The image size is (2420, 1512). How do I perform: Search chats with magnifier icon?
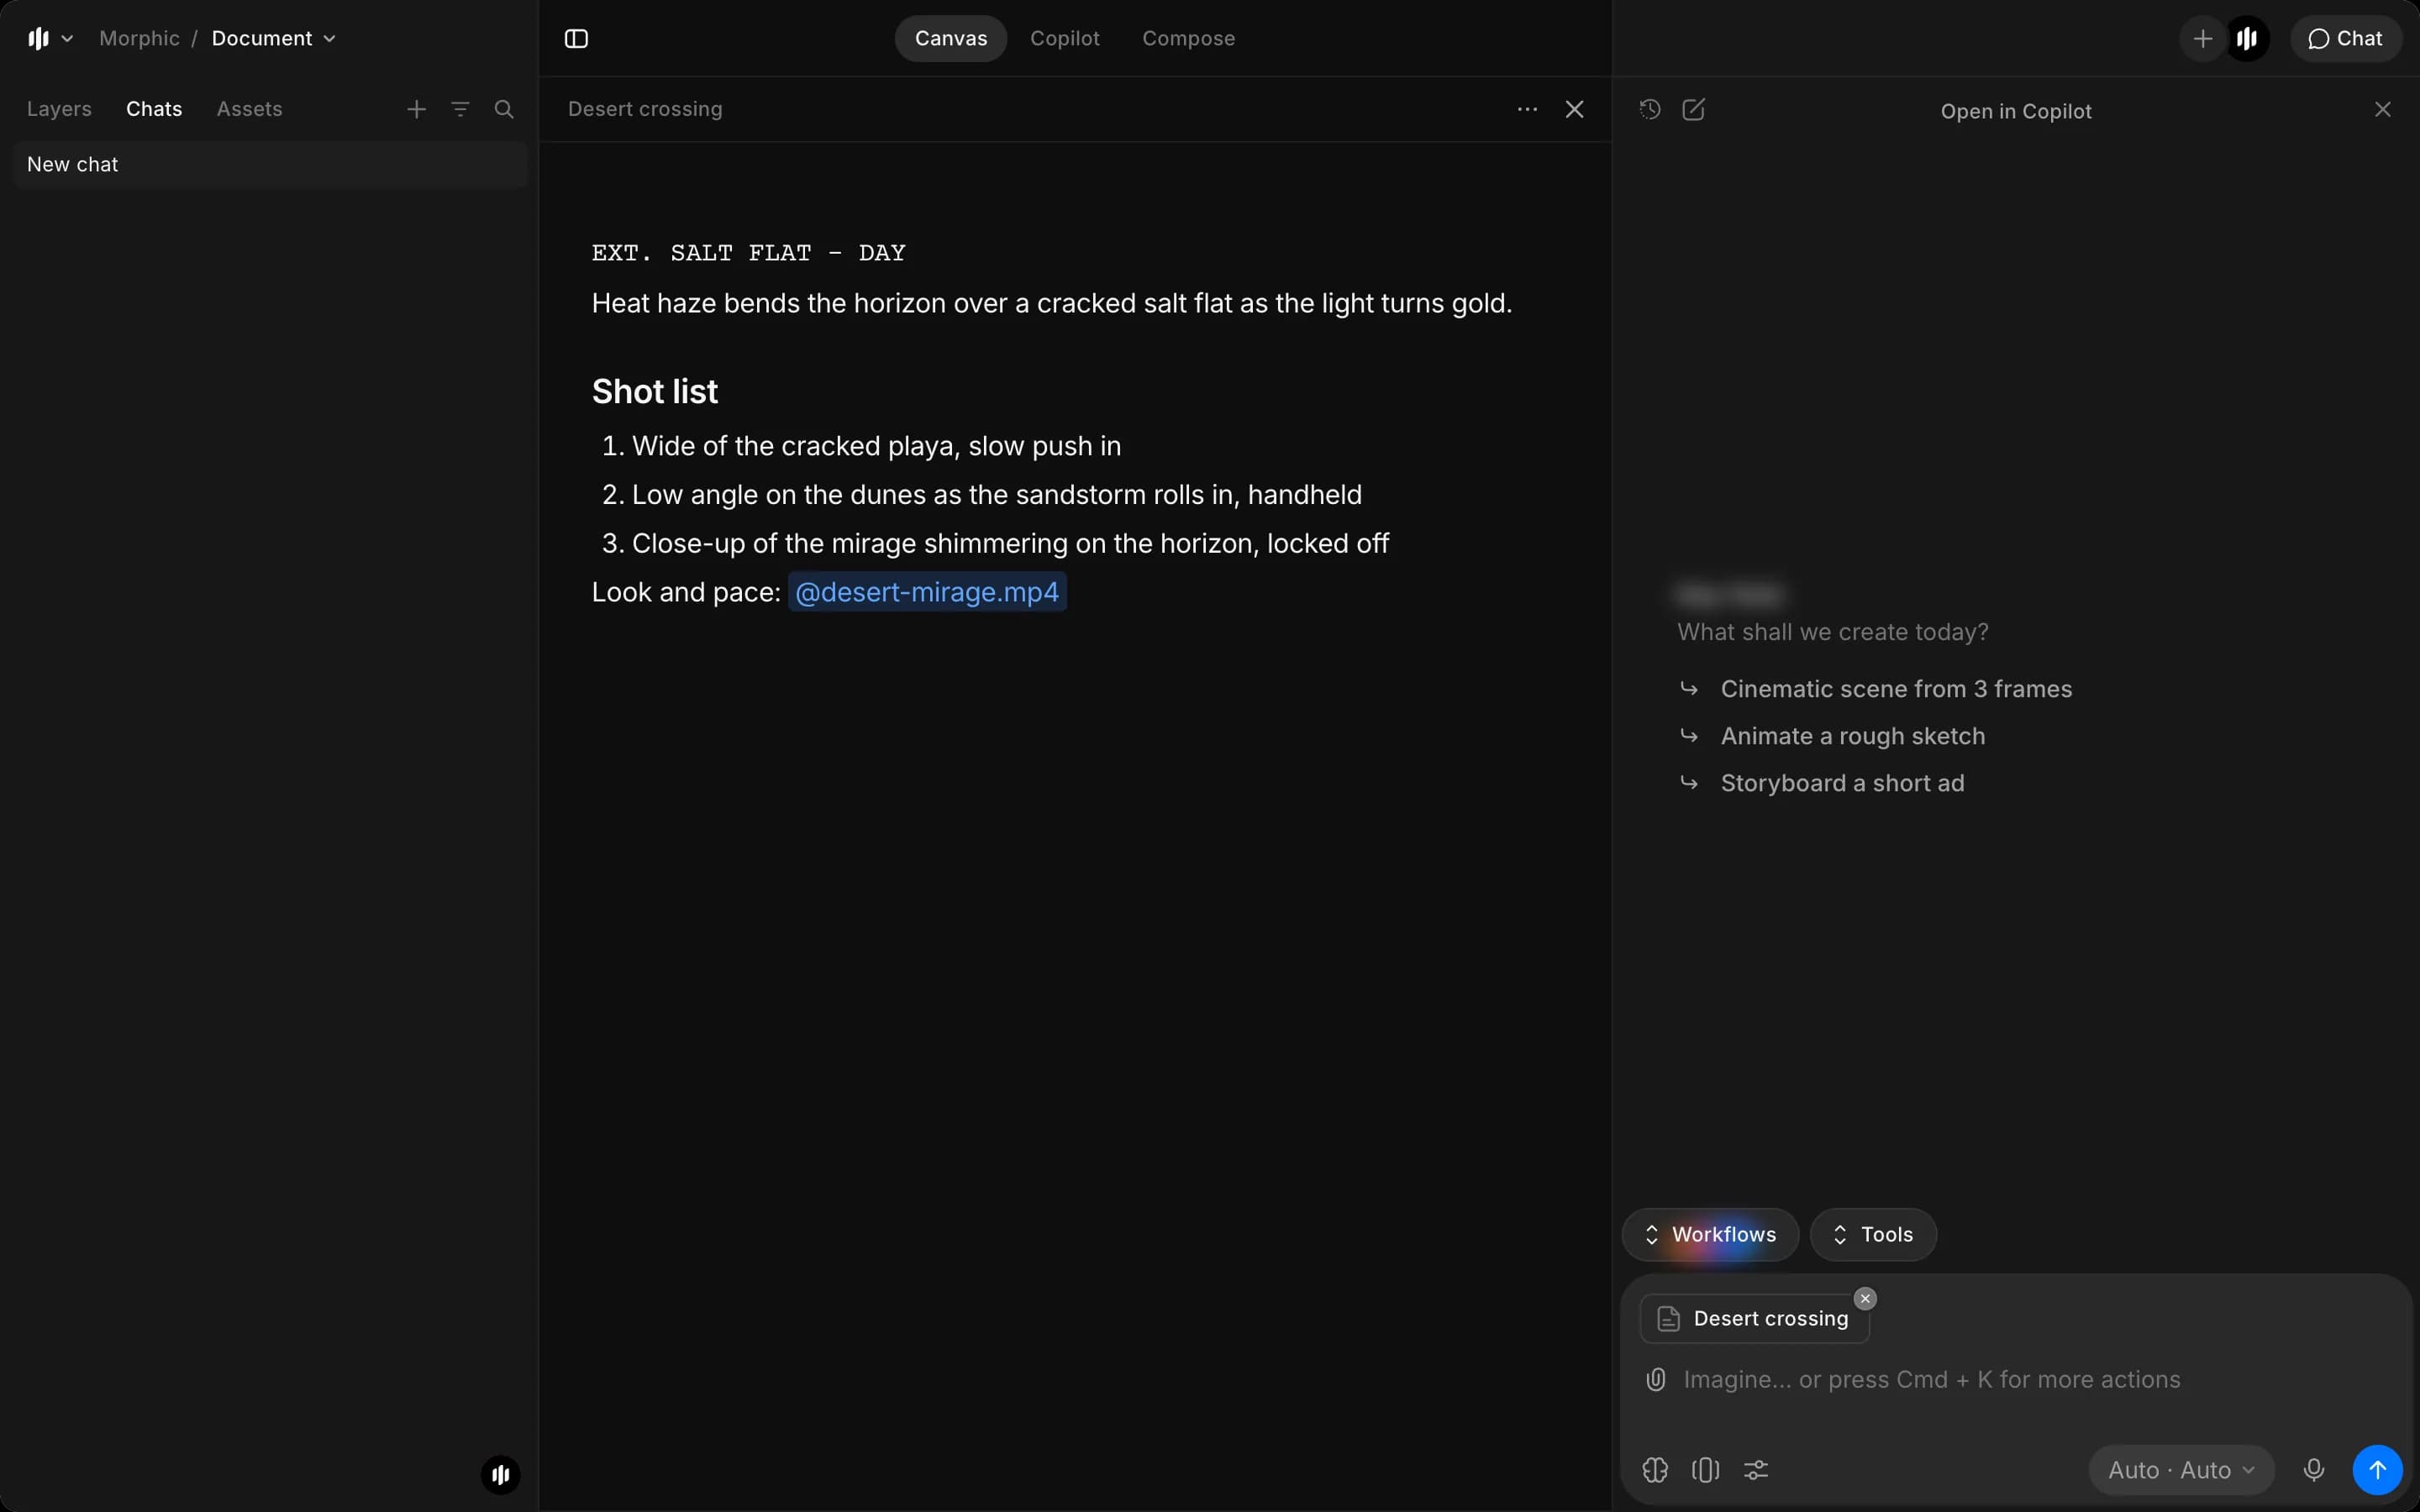504,109
